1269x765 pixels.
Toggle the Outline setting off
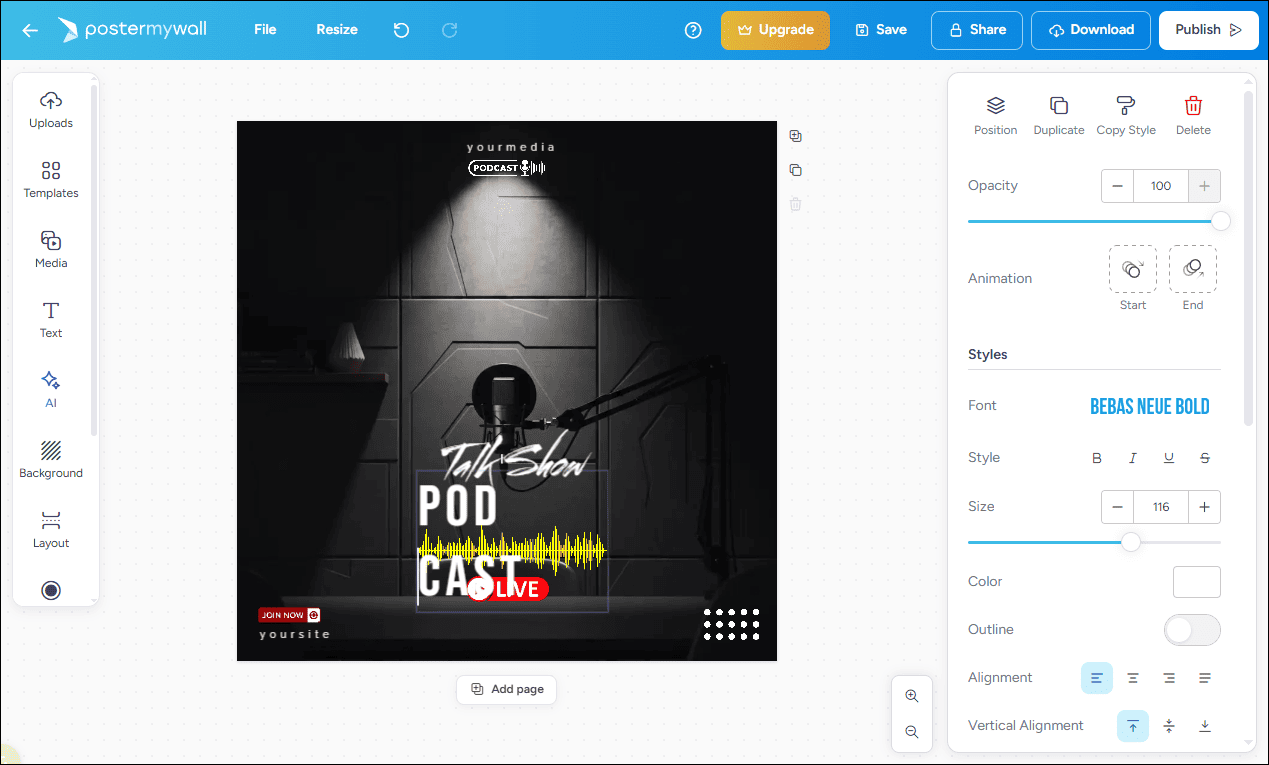click(x=1192, y=630)
